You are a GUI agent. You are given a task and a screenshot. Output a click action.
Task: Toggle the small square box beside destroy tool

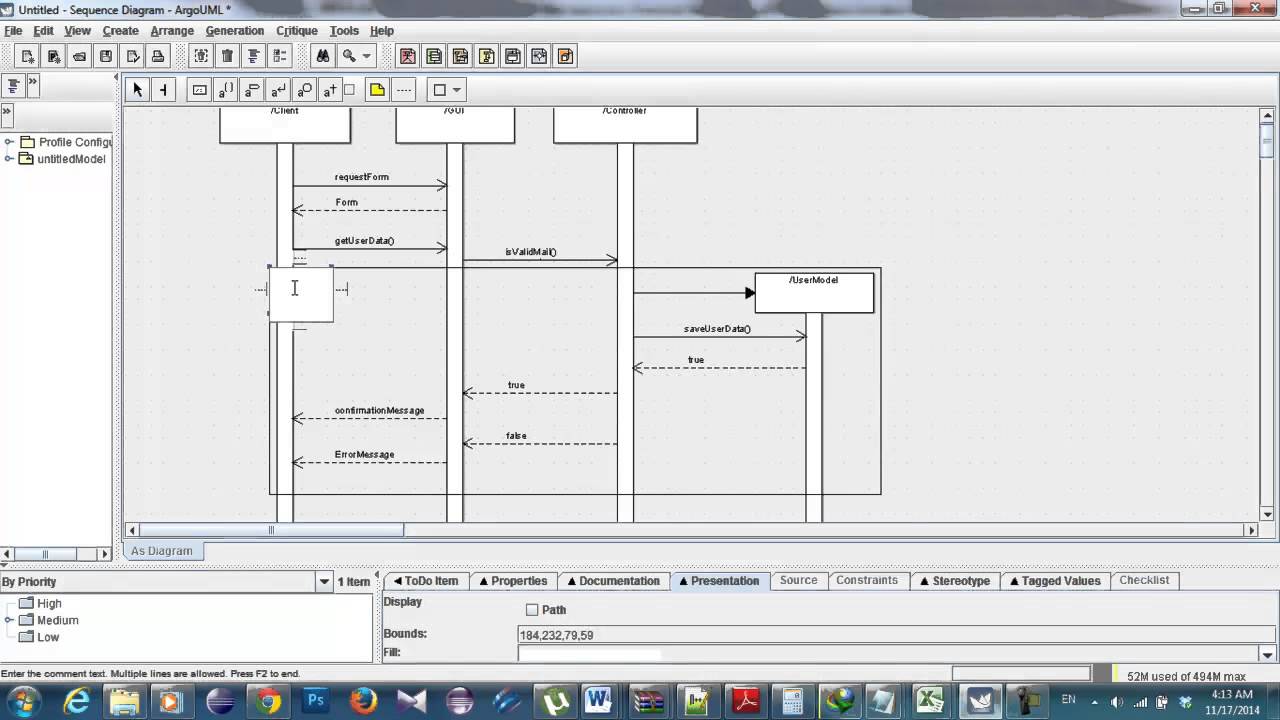point(349,90)
